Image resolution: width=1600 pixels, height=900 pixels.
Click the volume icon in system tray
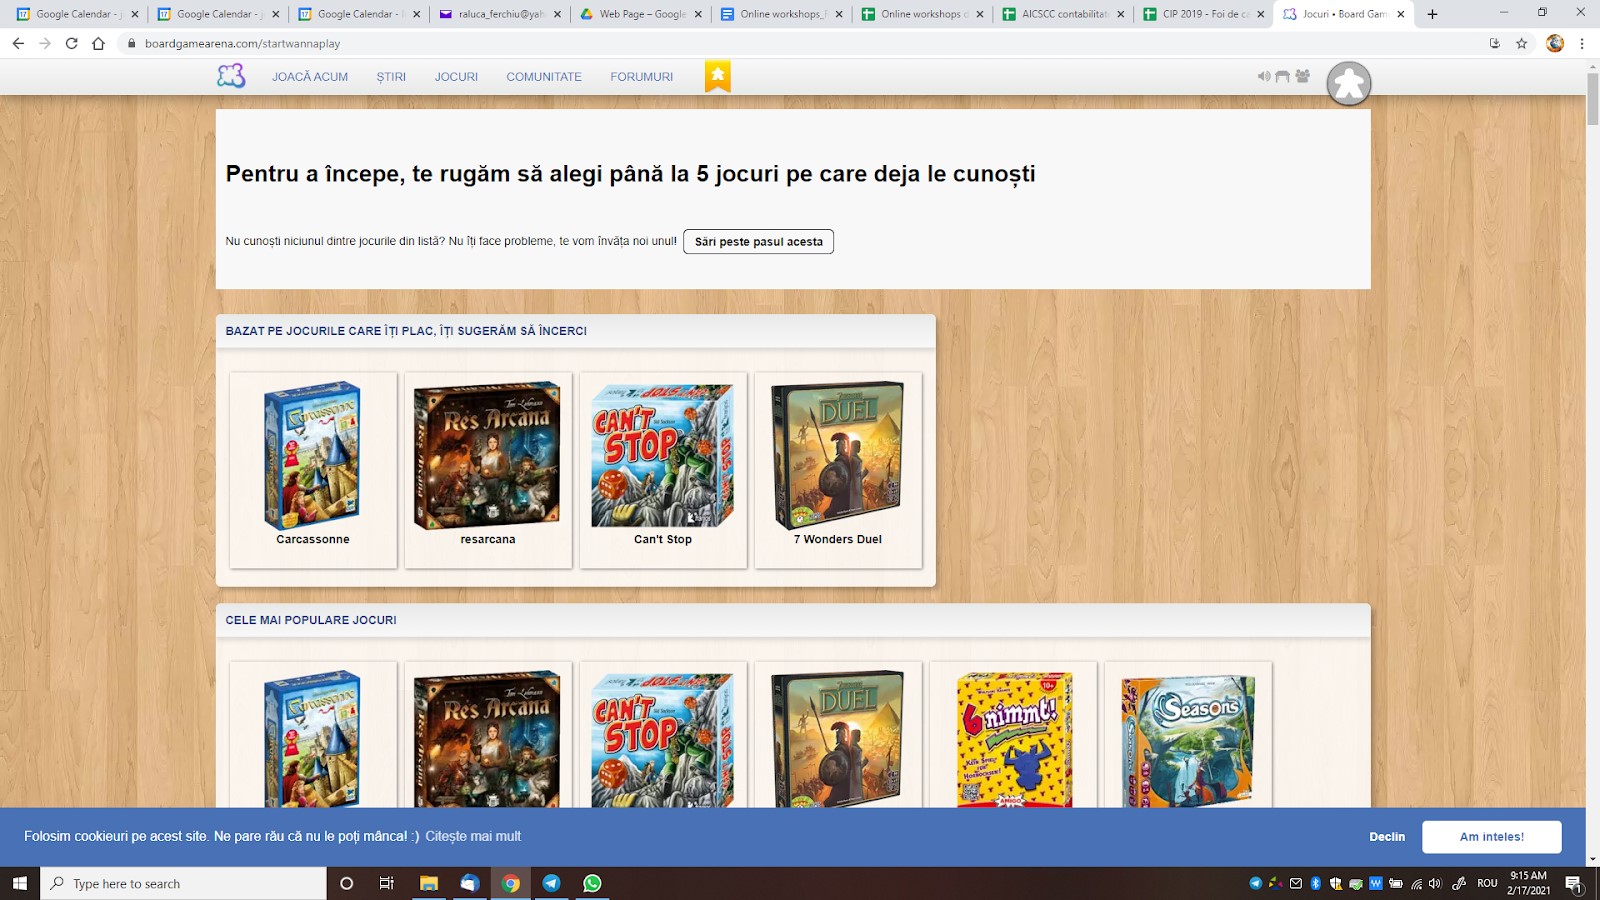(x=1435, y=883)
